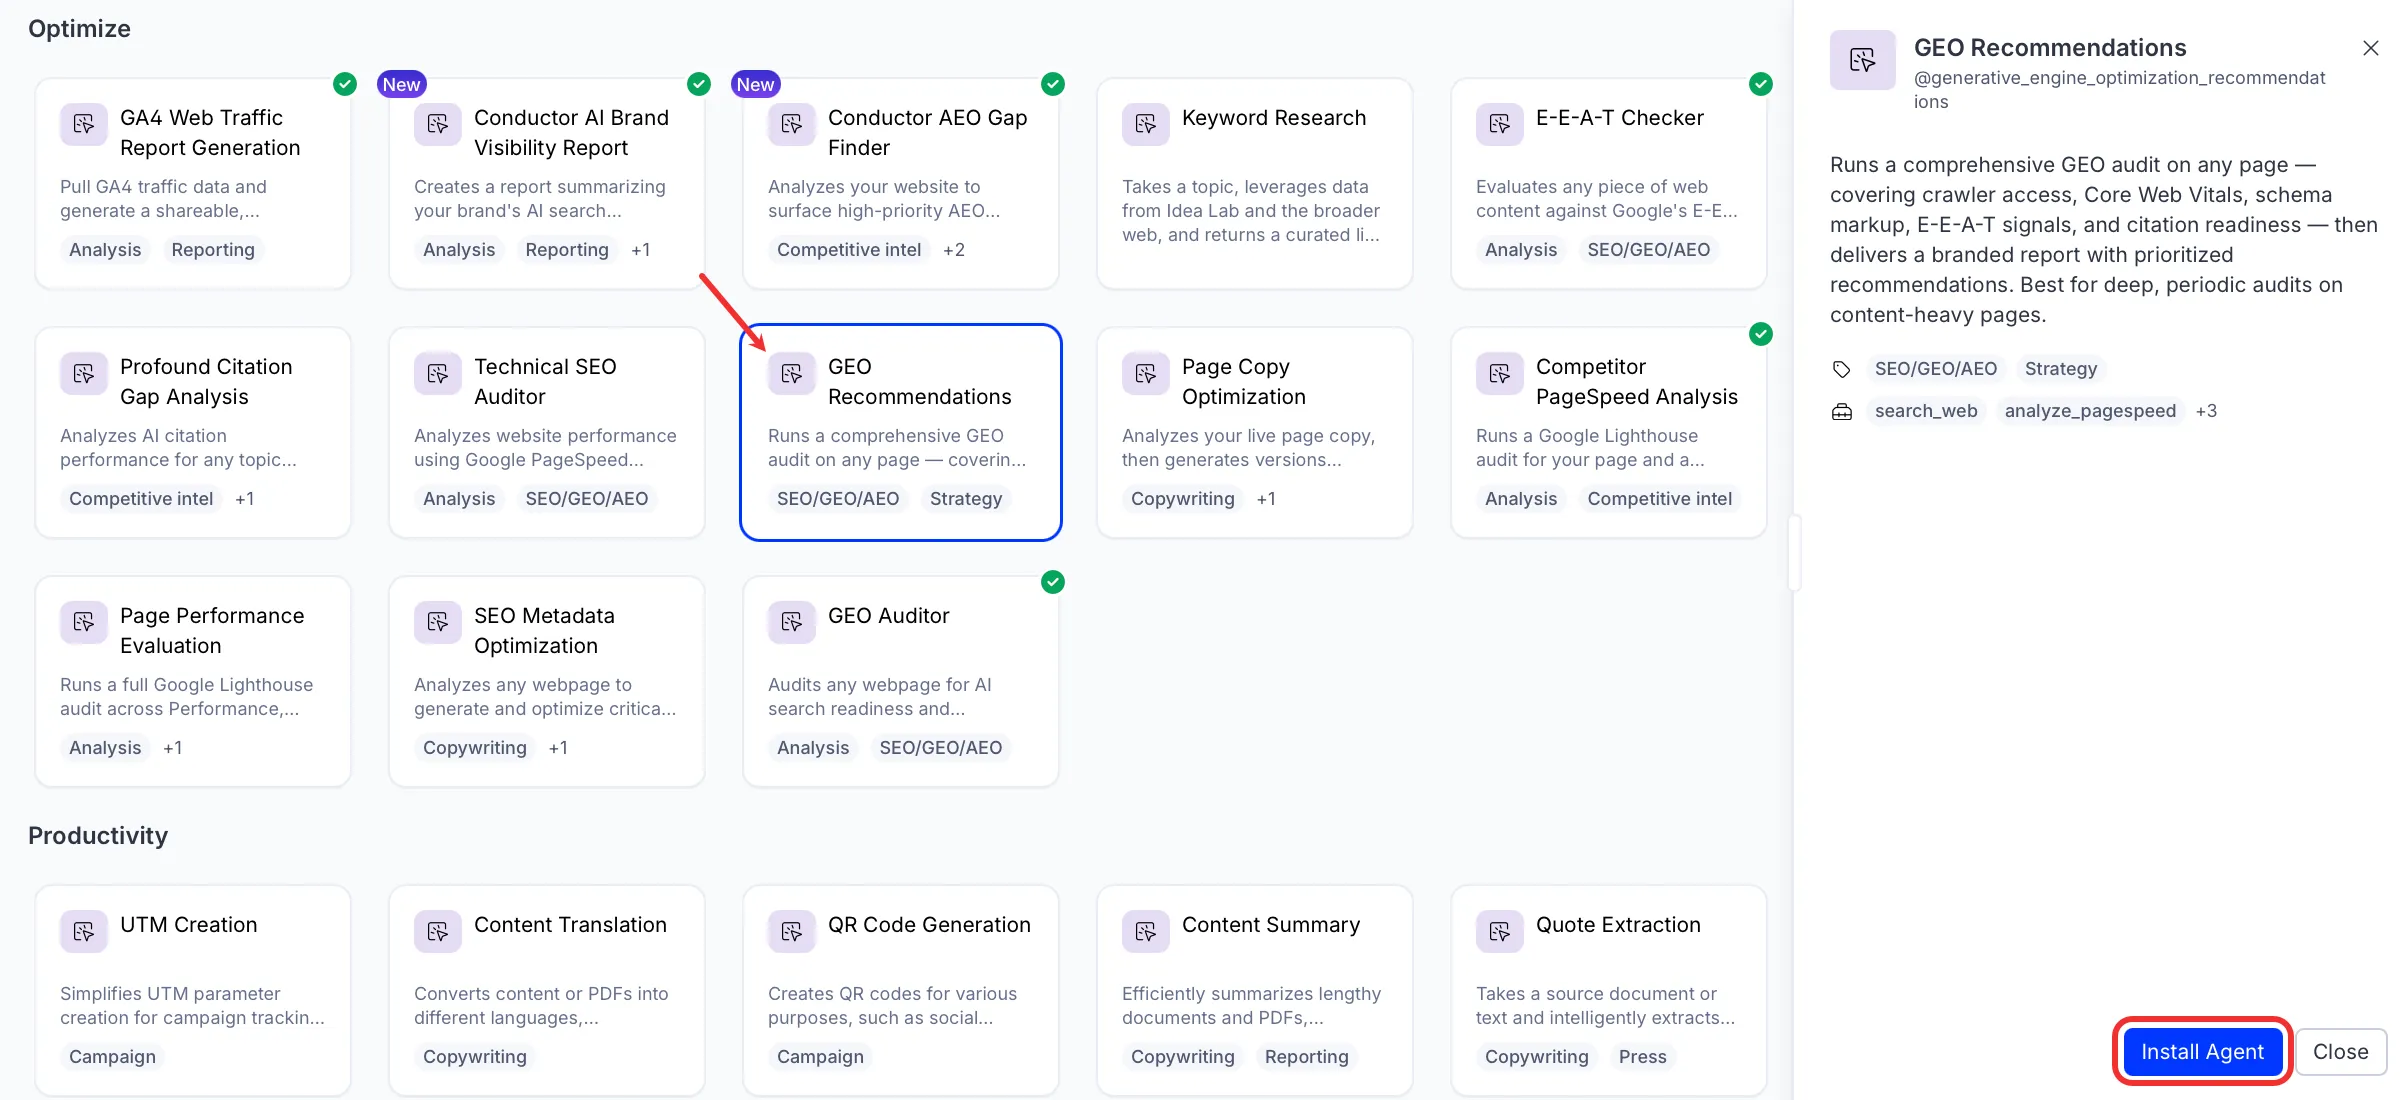
Task: Click the New badge on Conductor AI Brand Visibility Report
Action: coord(401,85)
